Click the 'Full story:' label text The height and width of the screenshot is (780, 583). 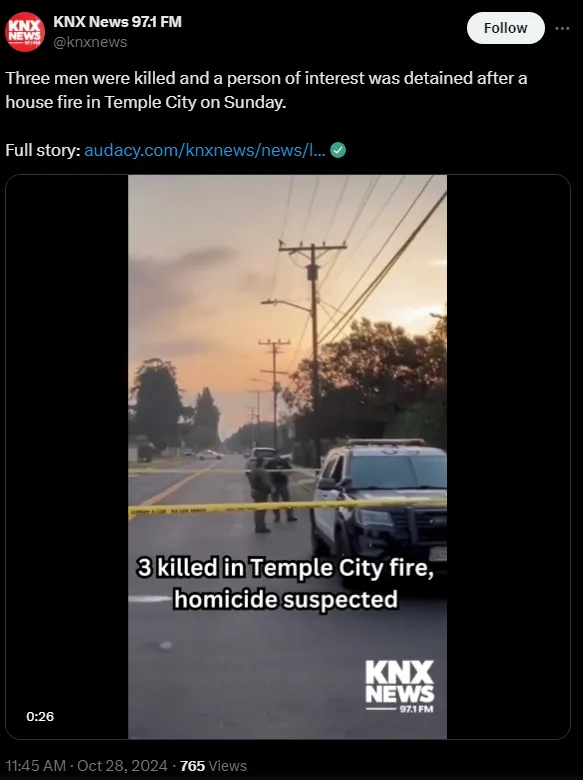(43, 150)
